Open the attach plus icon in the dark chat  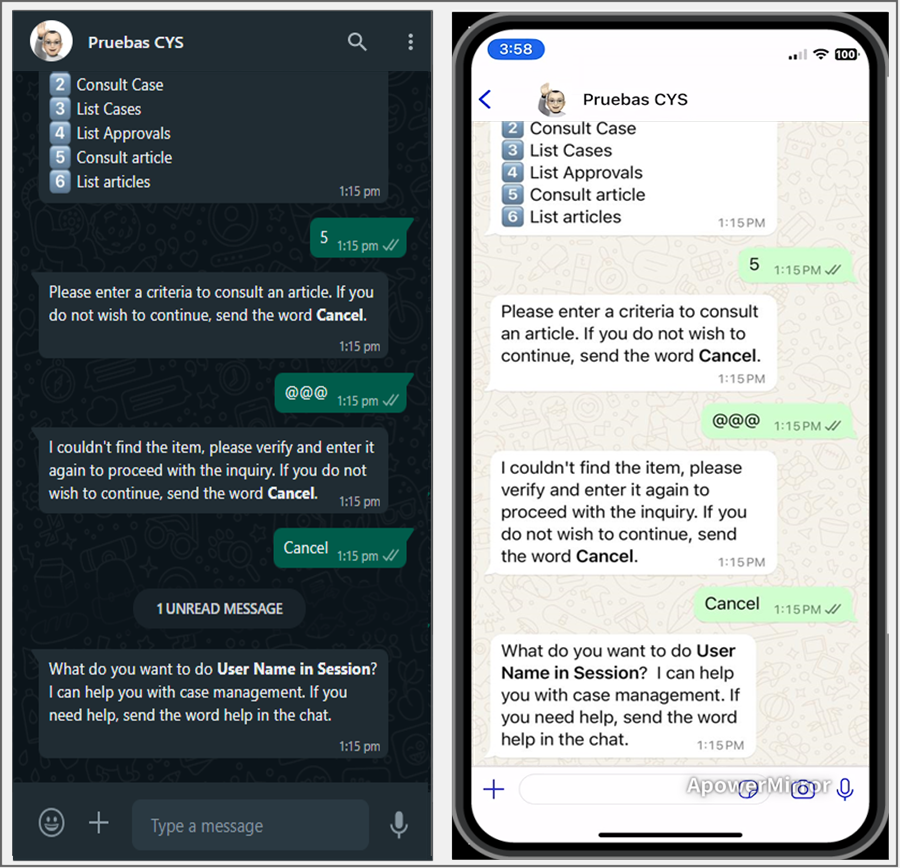point(99,823)
